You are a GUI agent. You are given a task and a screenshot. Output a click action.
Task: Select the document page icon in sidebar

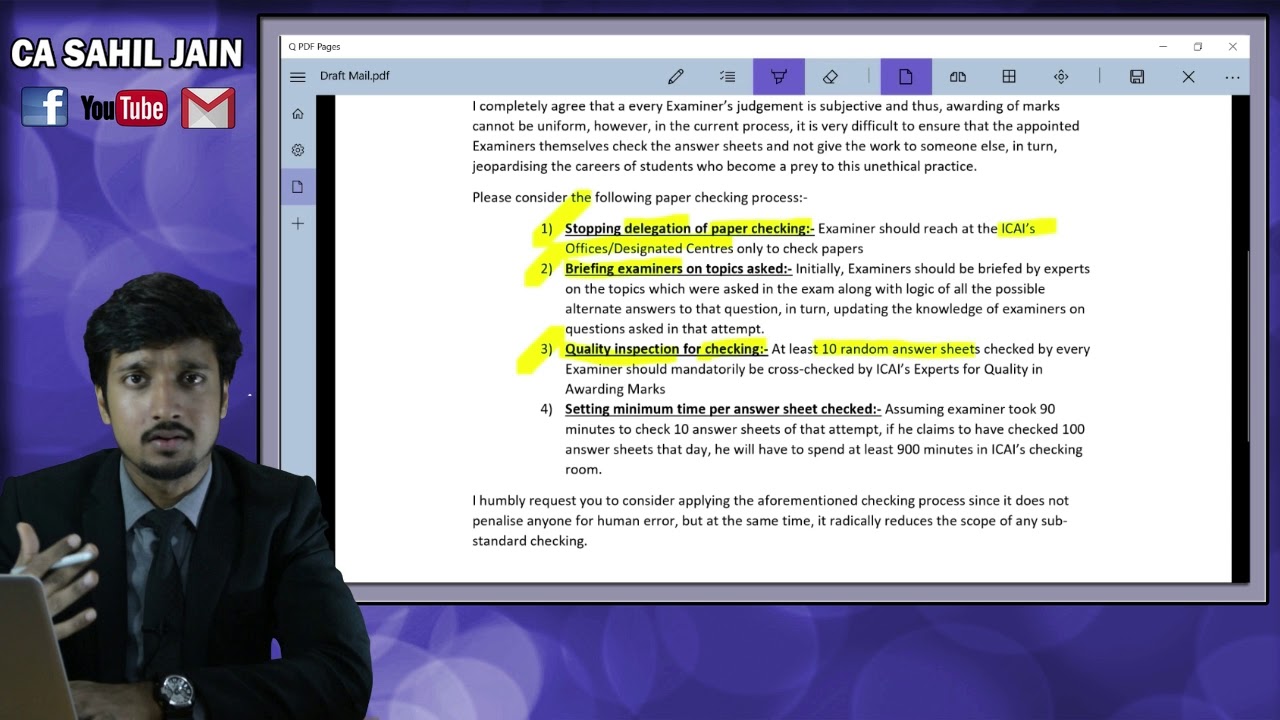pyautogui.click(x=298, y=187)
